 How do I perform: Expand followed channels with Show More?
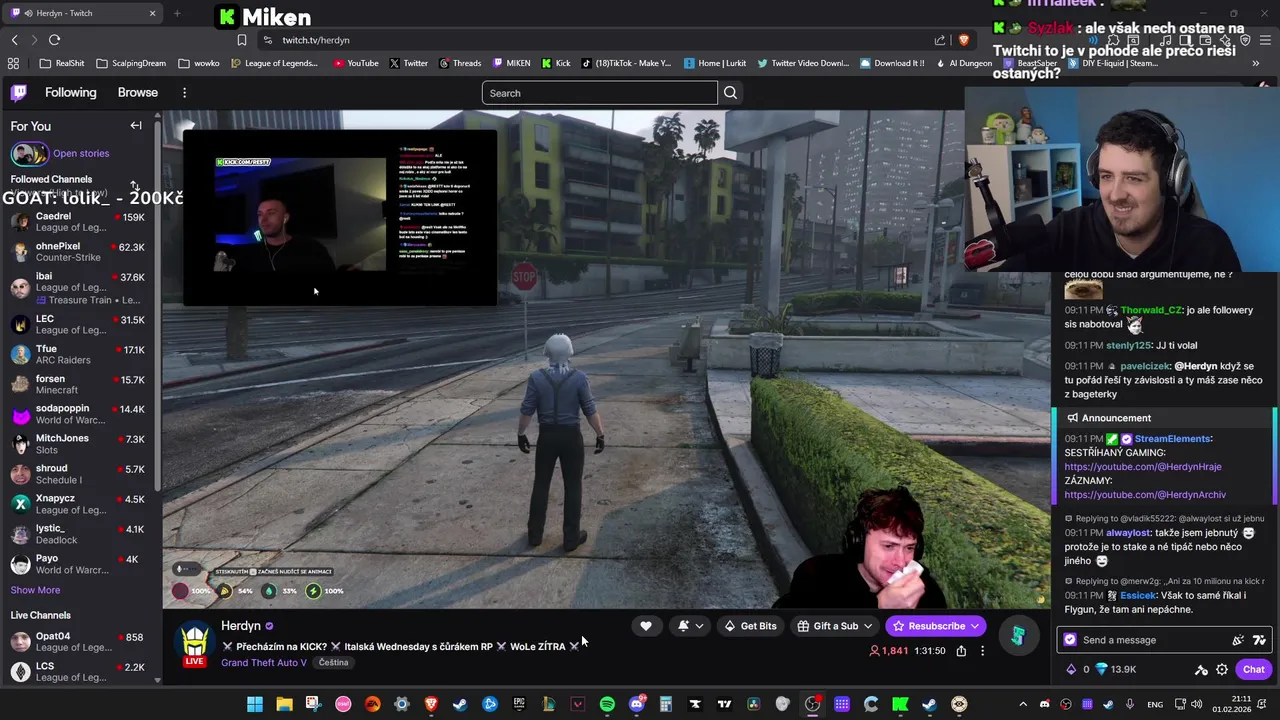pyautogui.click(x=35, y=590)
